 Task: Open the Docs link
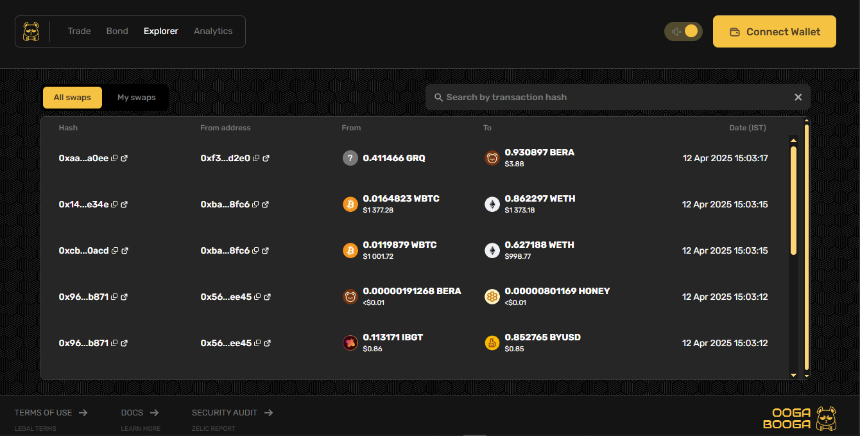click(140, 412)
